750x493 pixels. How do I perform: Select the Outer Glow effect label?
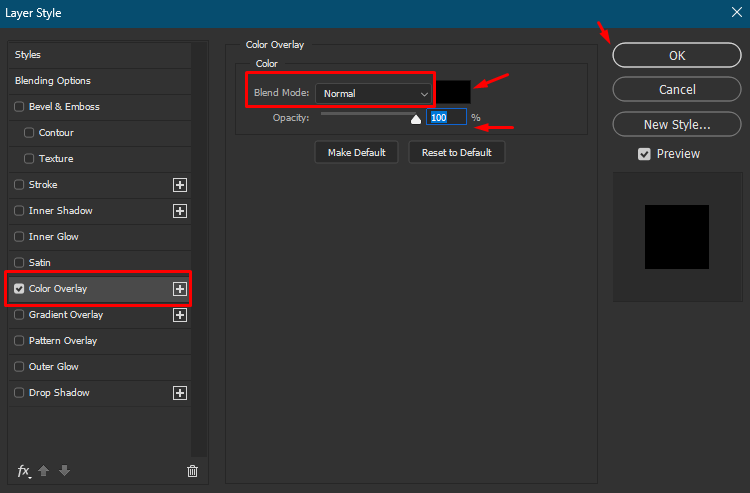(x=54, y=367)
